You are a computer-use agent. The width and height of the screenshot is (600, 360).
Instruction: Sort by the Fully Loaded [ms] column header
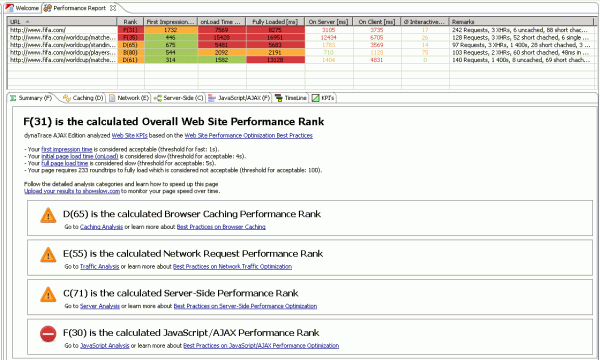click(x=276, y=22)
